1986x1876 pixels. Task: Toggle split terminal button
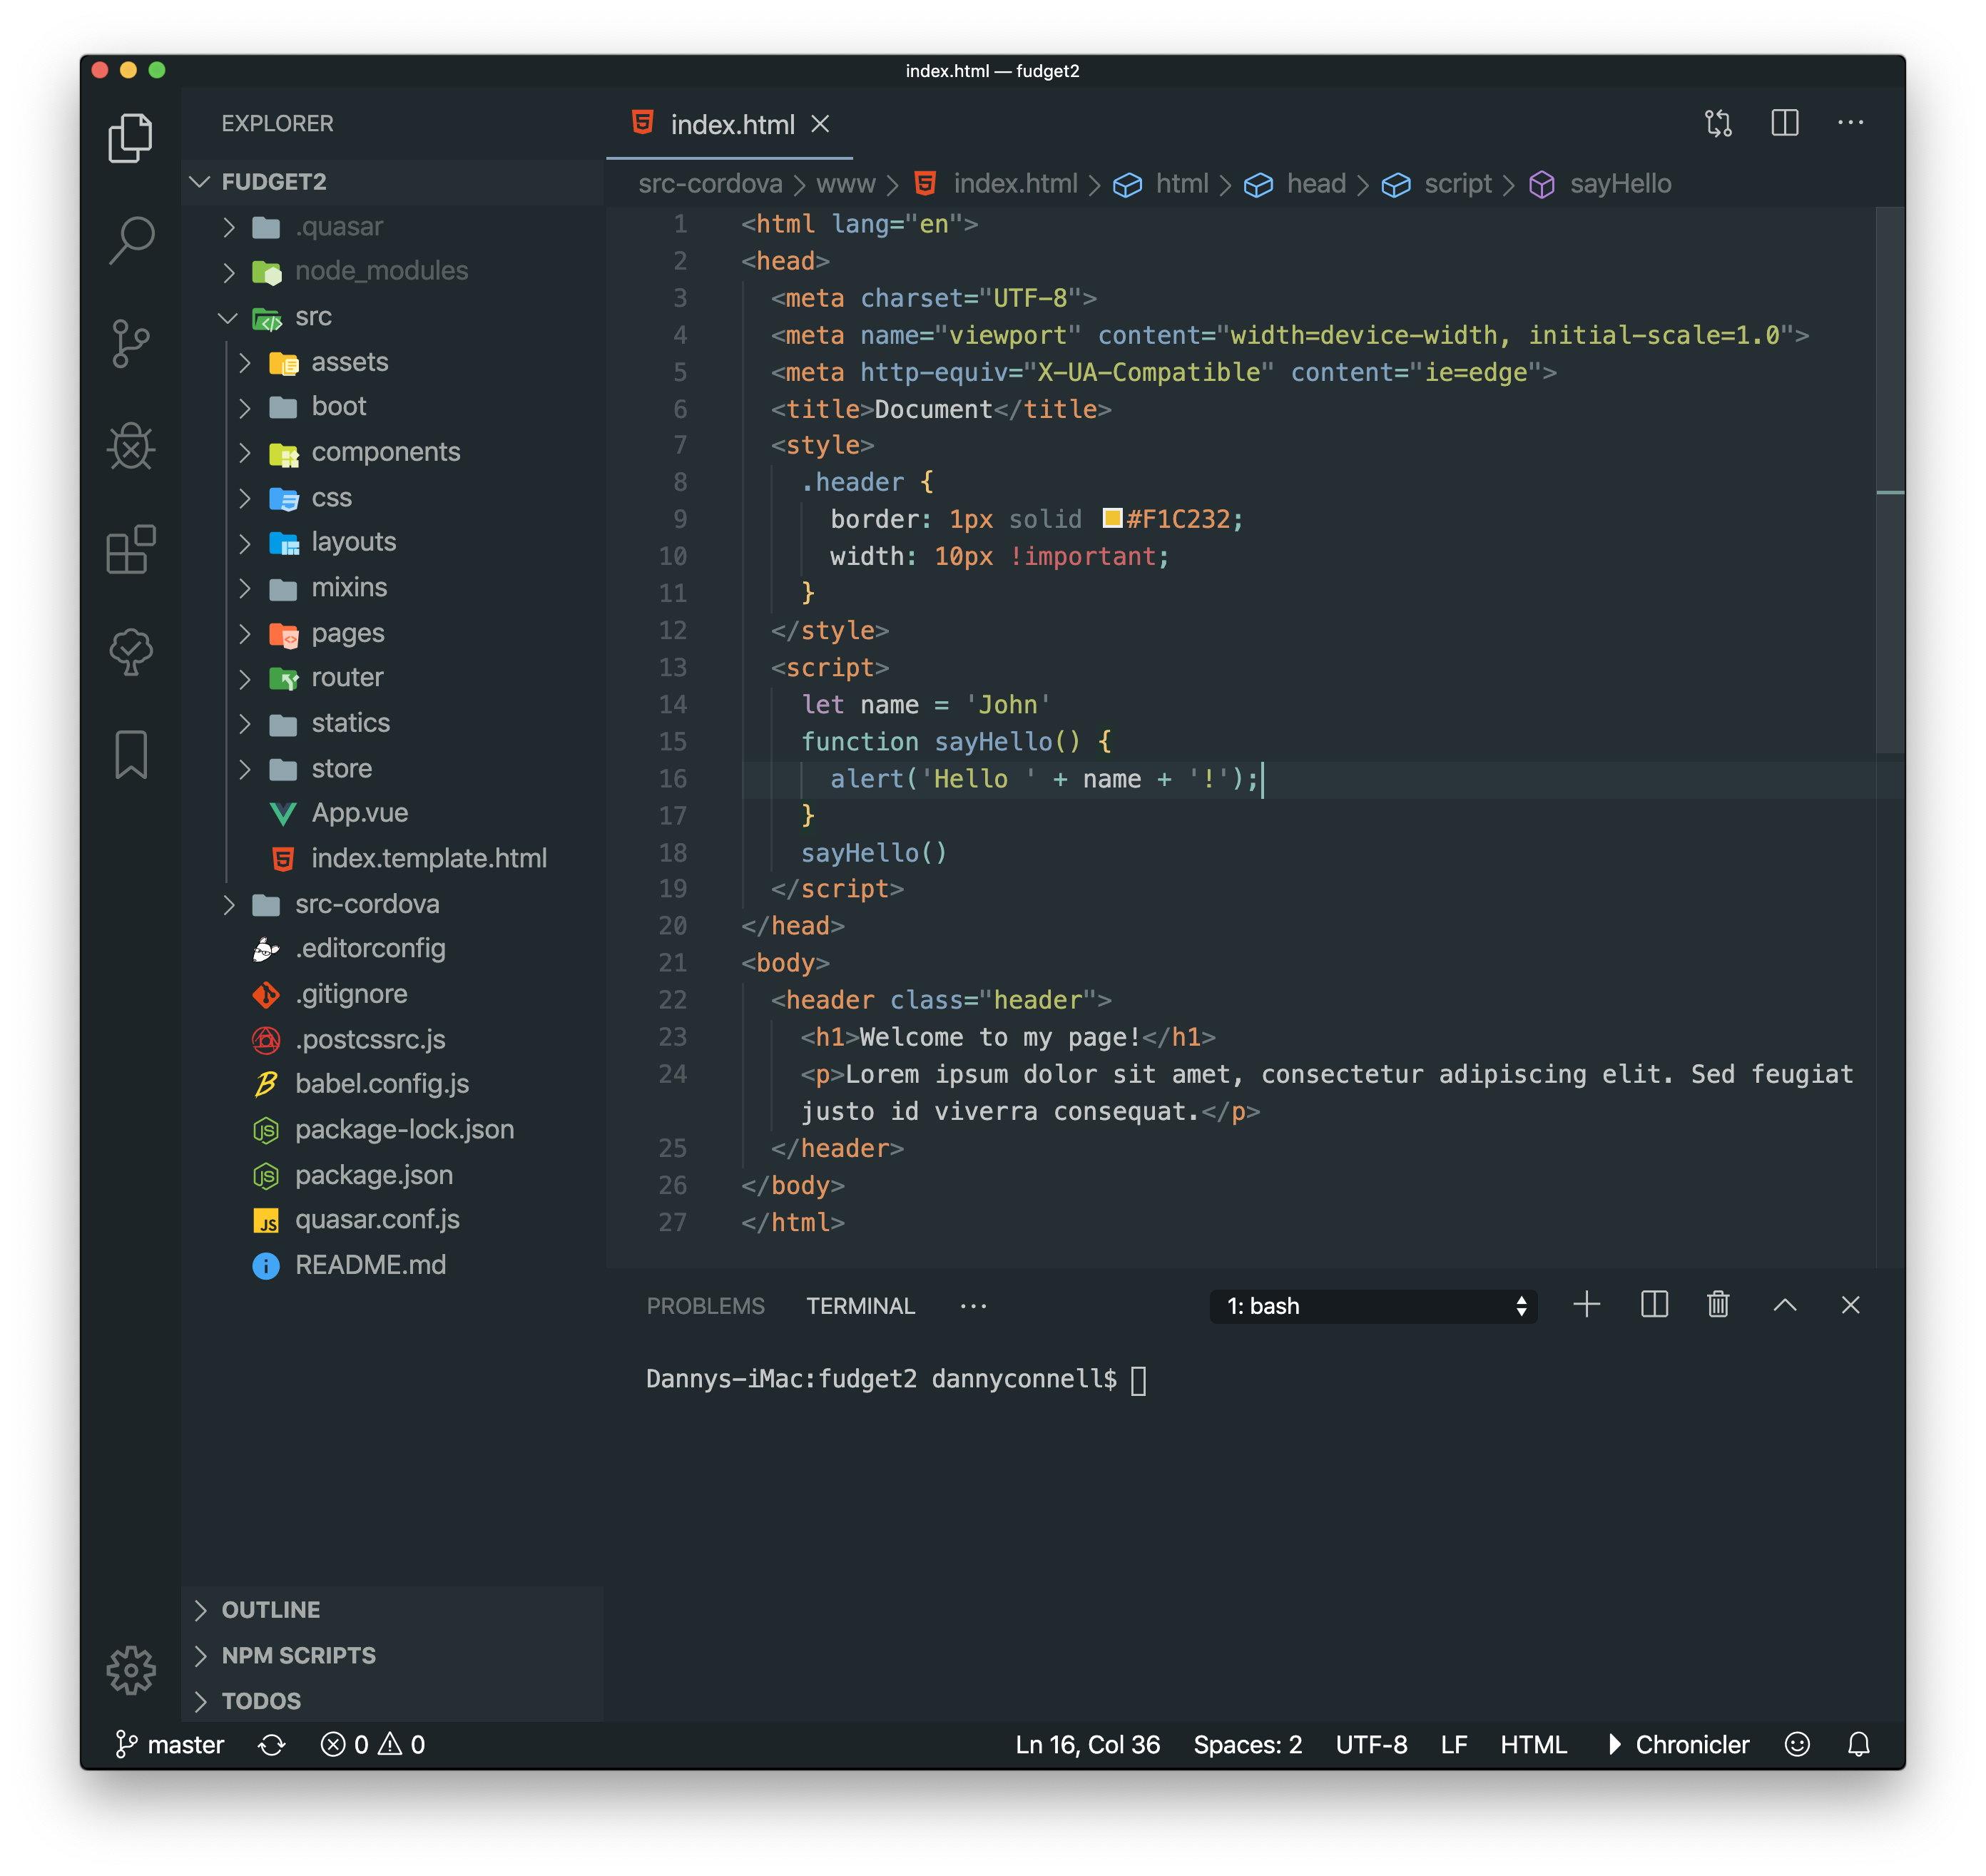1654,1305
